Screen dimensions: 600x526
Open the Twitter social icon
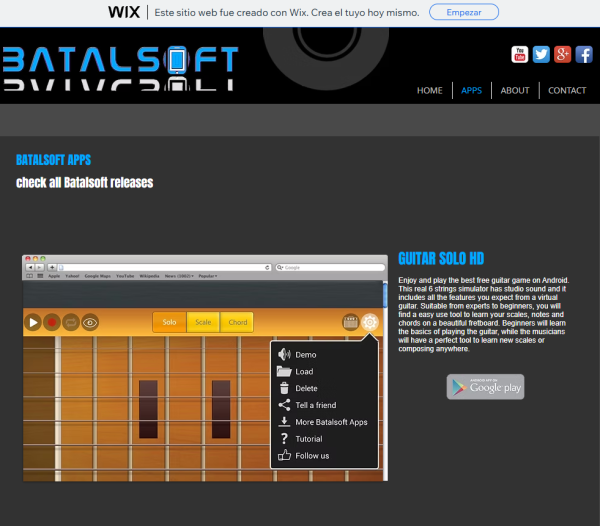(x=541, y=54)
